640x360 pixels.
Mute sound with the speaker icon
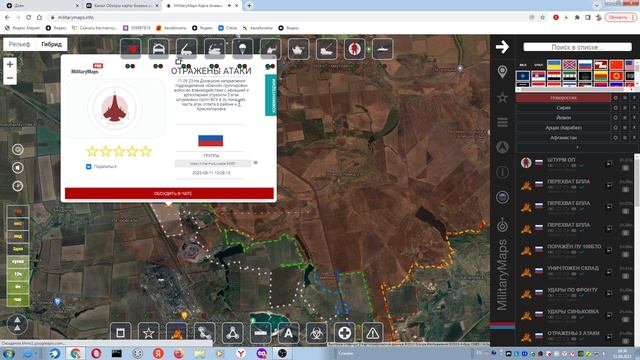point(18,168)
